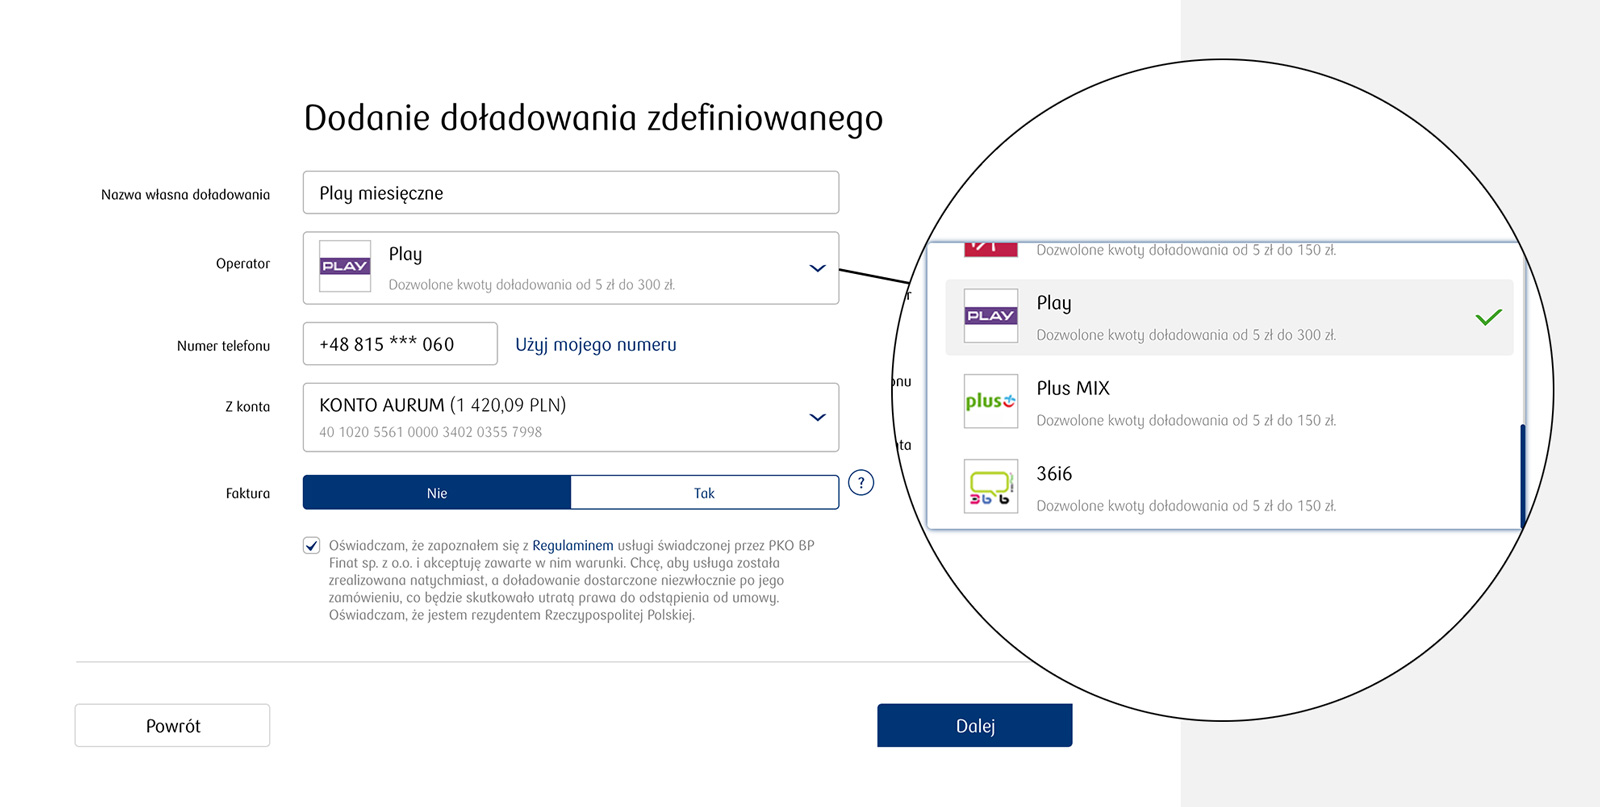The image size is (1600, 807).
Task: Select 36i6 operator in the list
Action: [x=1229, y=488]
